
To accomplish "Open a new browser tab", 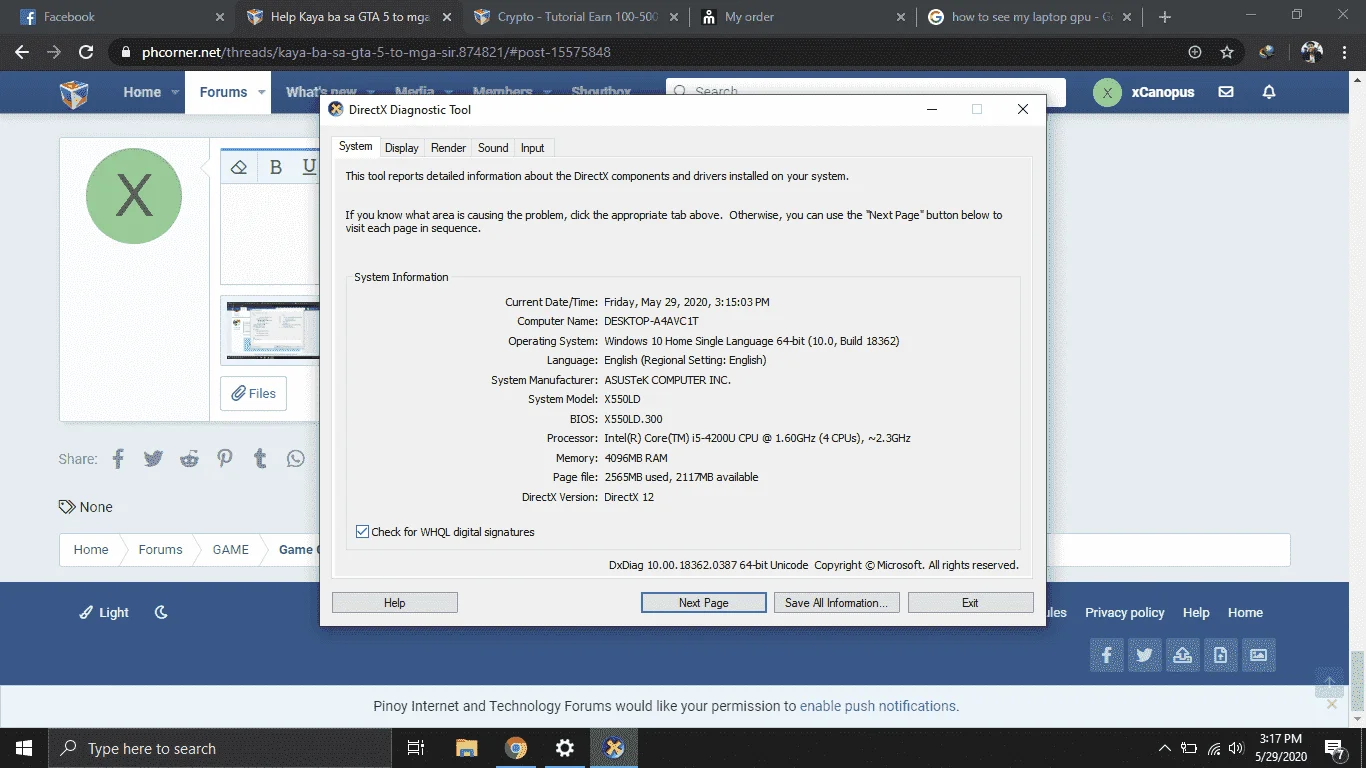I will [1165, 17].
